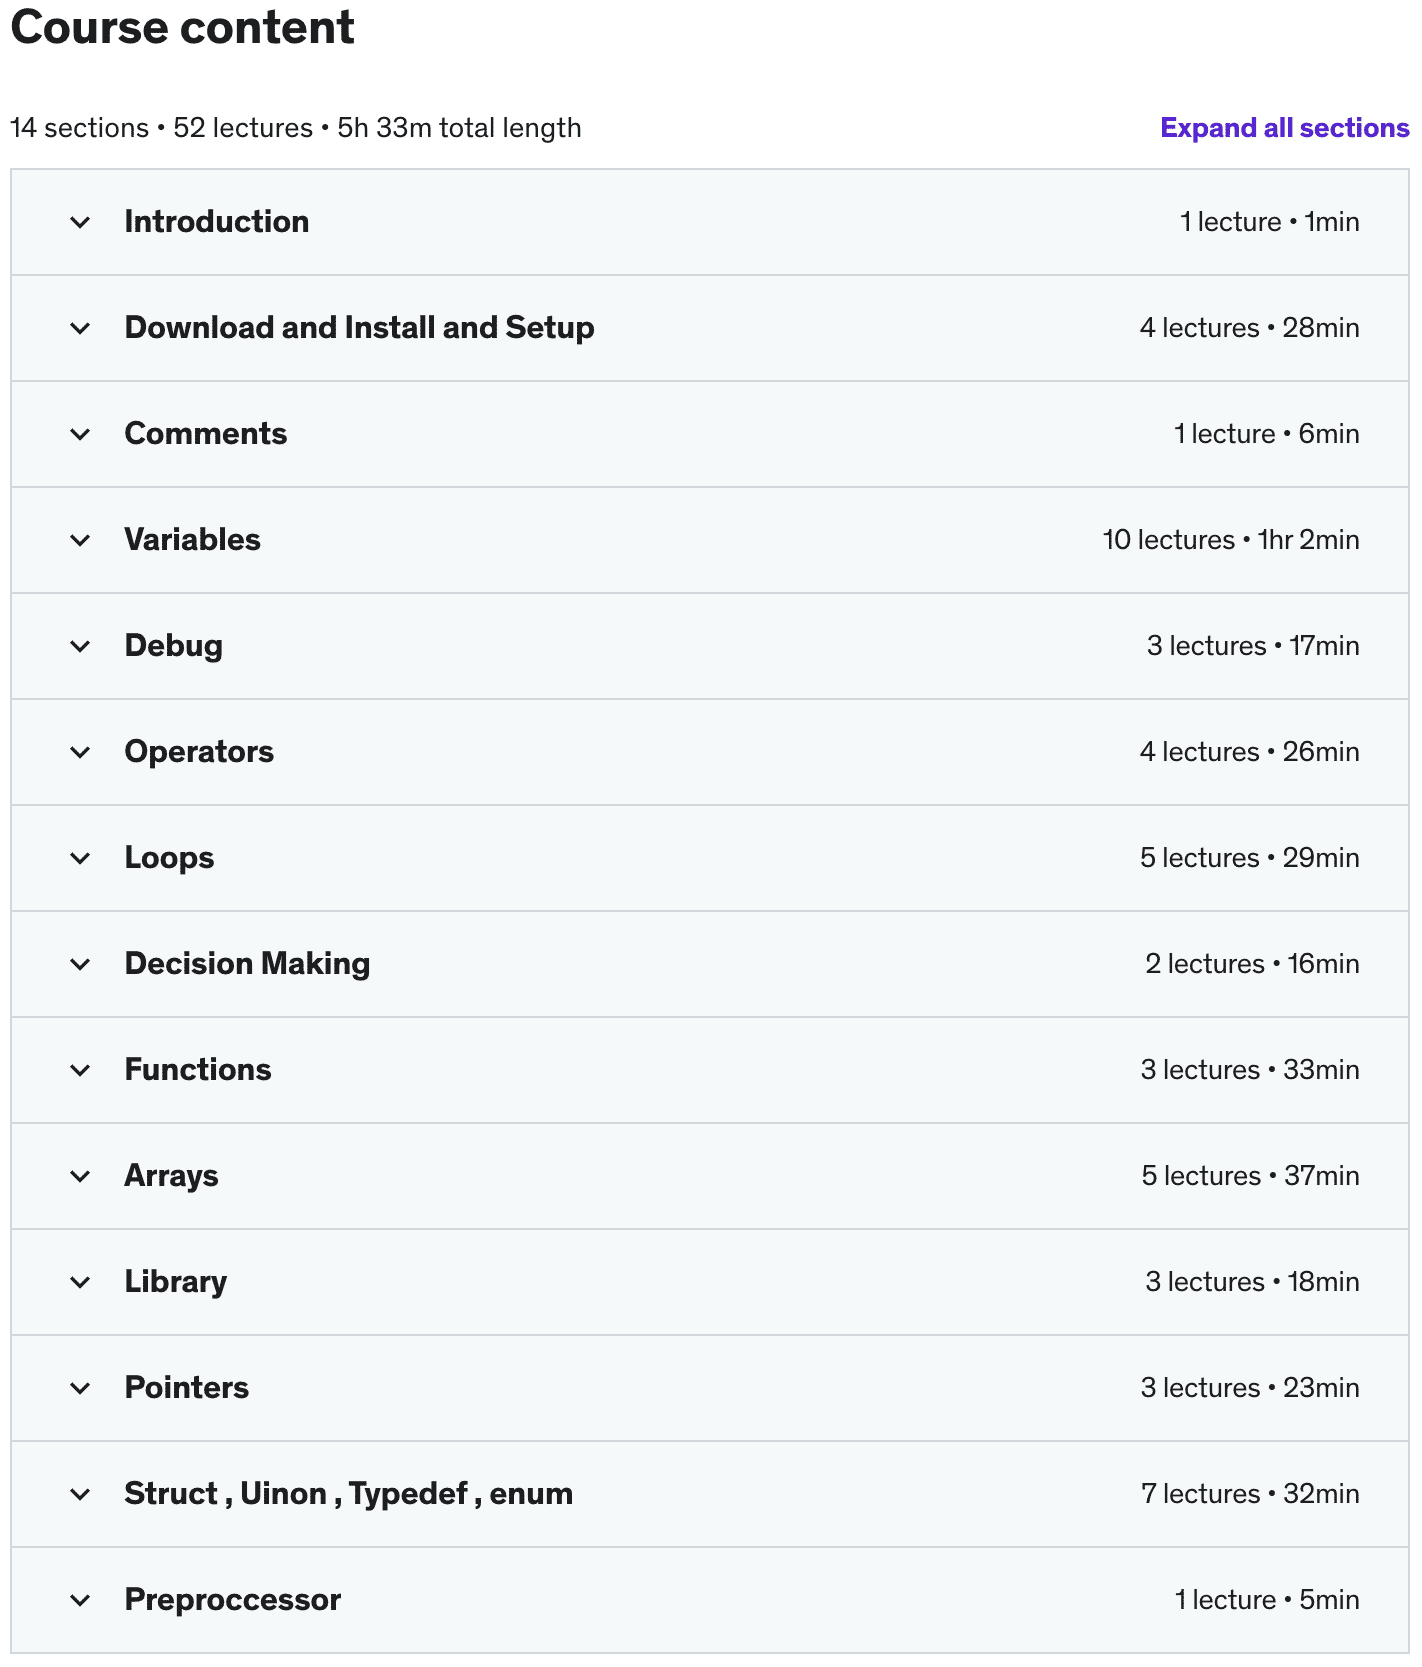Expand the Debug section arrow
This screenshot has height=1667, width=1422.
tap(80, 646)
